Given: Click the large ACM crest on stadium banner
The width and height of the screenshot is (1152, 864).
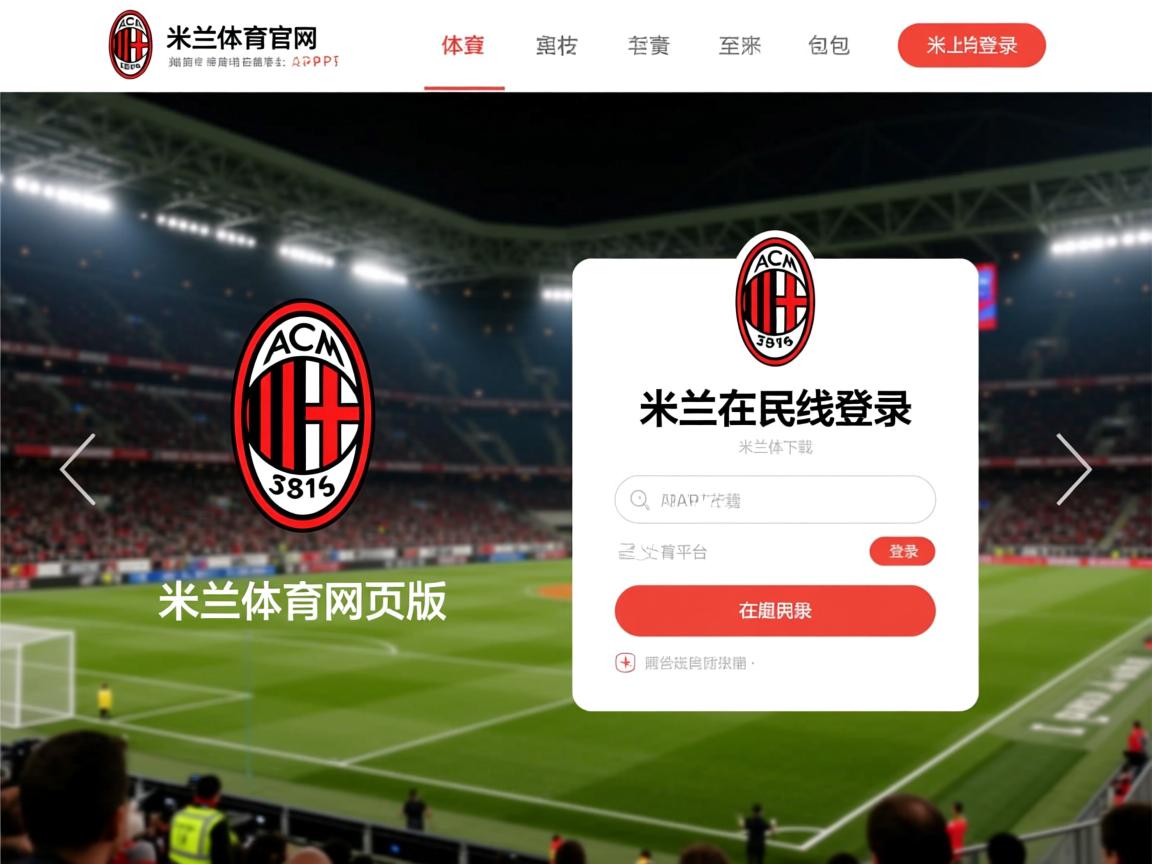Looking at the screenshot, I should click(x=303, y=415).
